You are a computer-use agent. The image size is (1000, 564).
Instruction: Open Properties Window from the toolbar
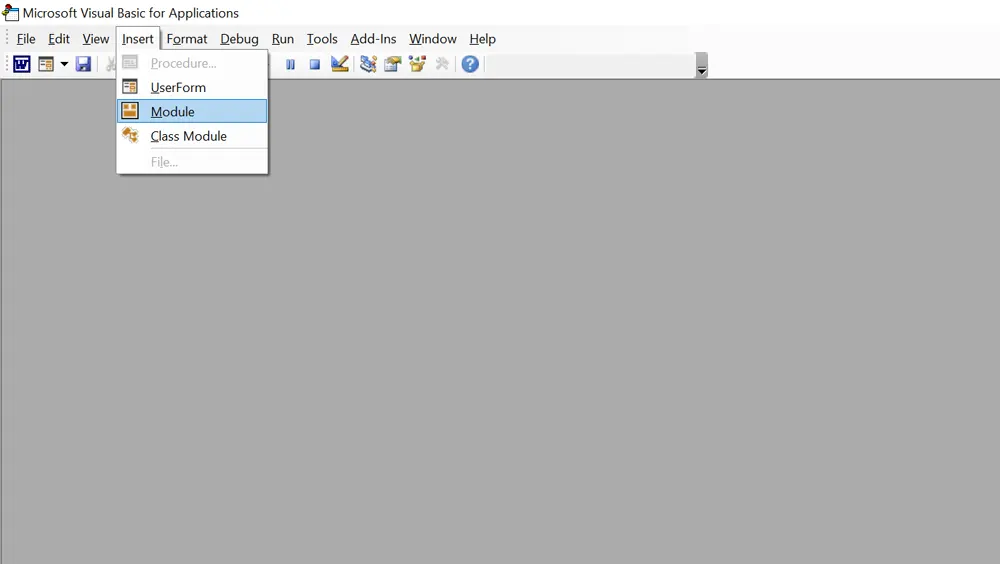[392, 64]
